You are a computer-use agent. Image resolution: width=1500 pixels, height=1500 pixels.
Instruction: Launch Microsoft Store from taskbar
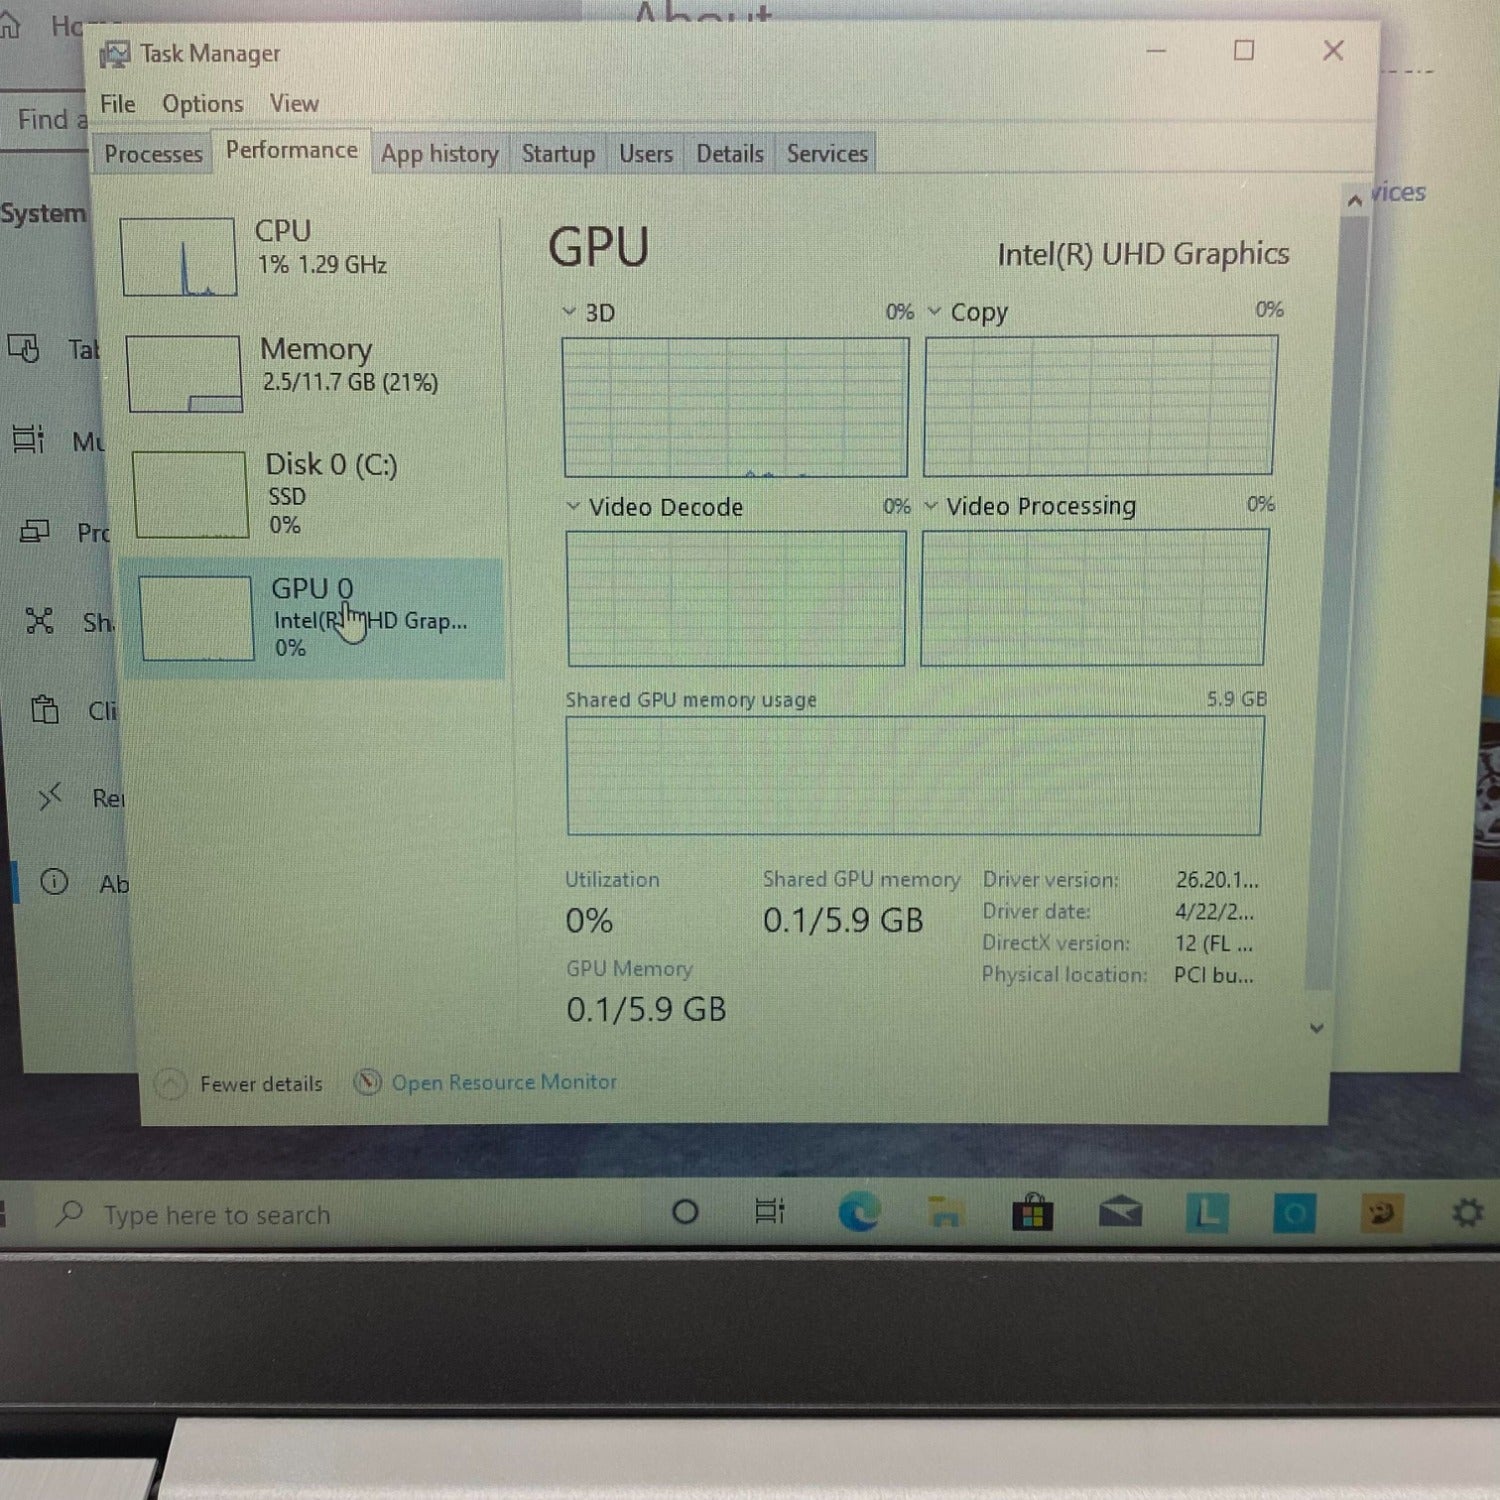tap(1032, 1214)
